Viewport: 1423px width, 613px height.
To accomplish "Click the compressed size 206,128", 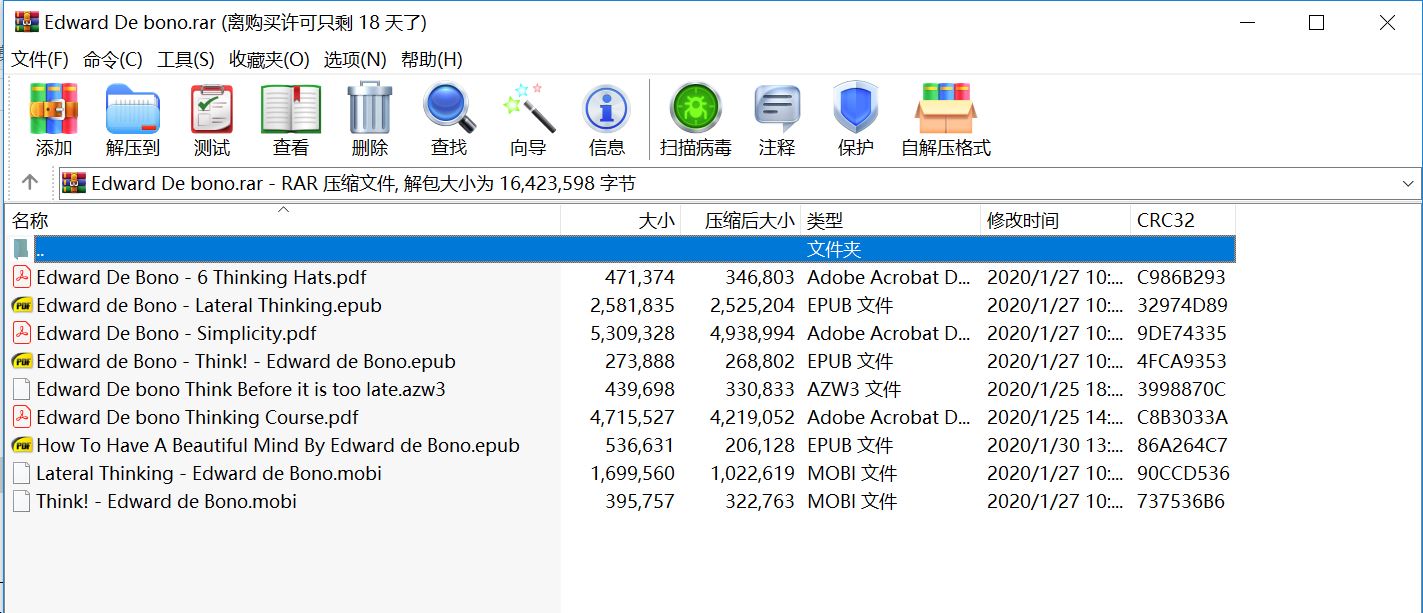I will [760, 445].
